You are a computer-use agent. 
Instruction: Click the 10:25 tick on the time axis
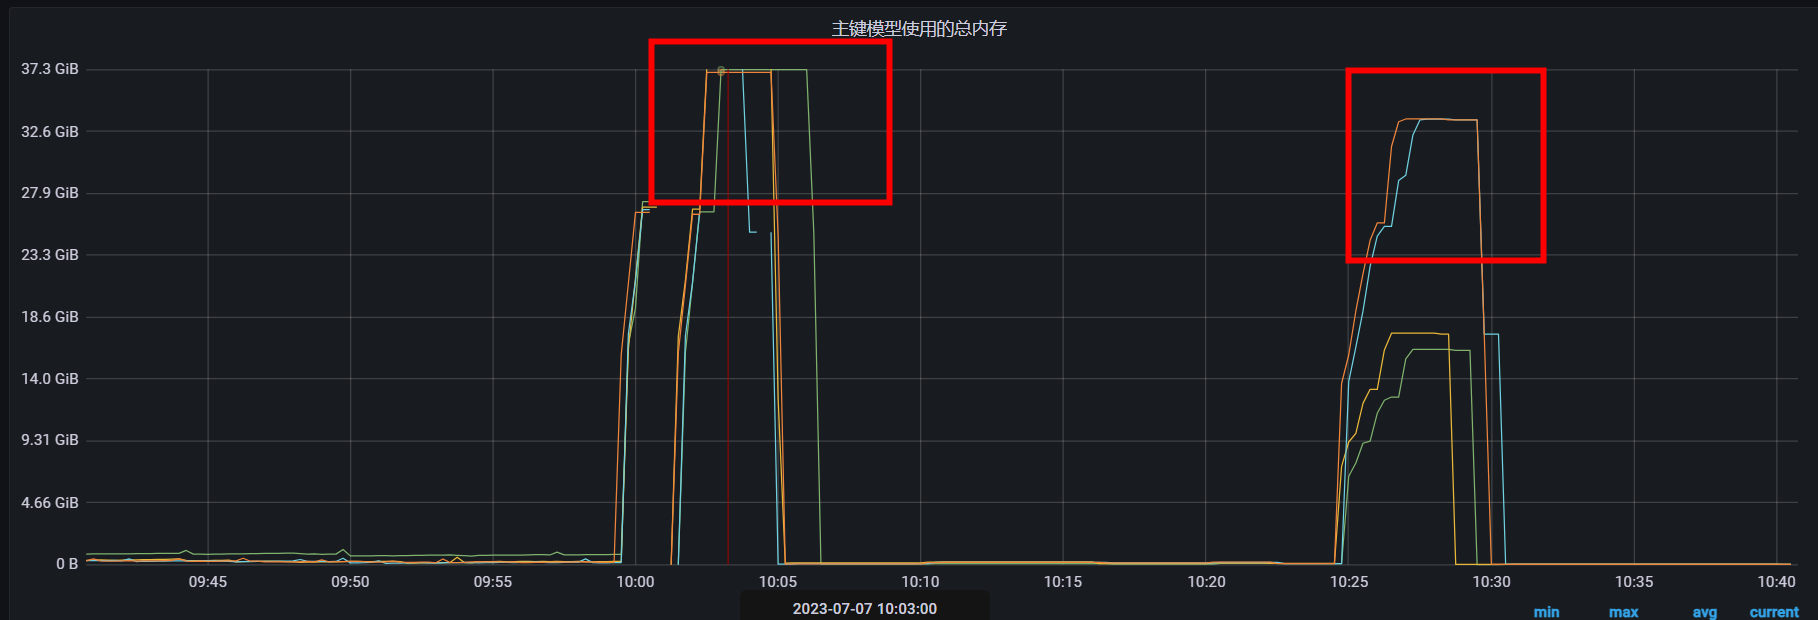1349,581
